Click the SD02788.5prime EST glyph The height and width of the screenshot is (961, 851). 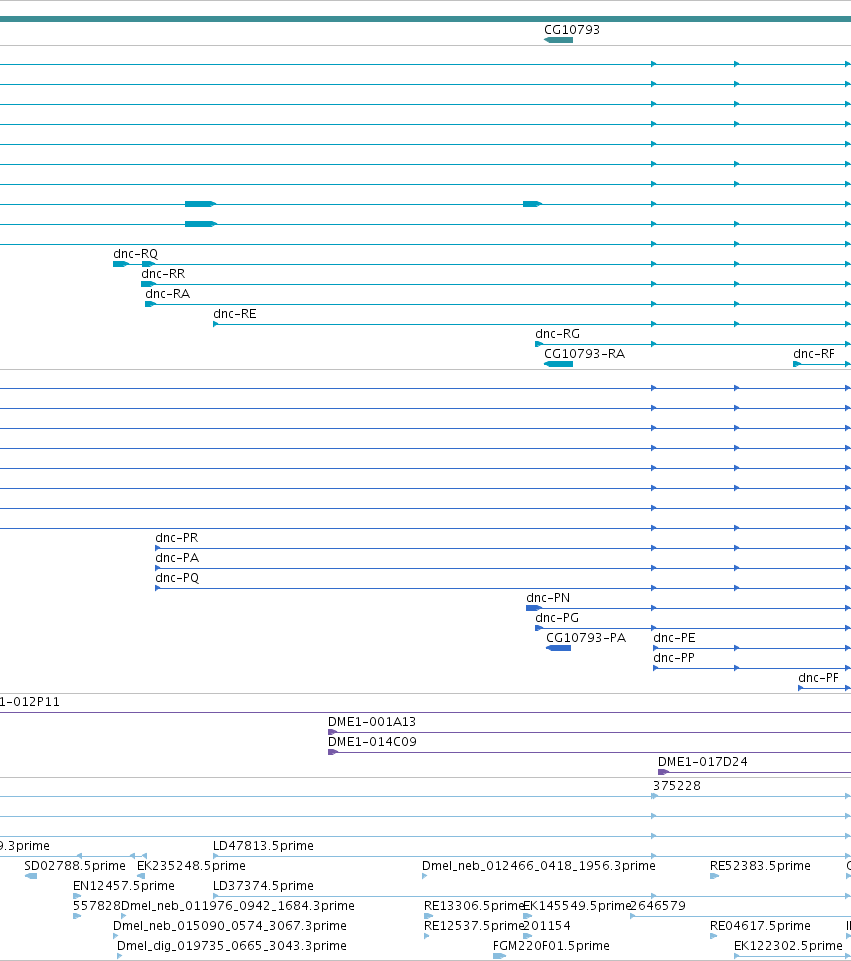[31, 876]
